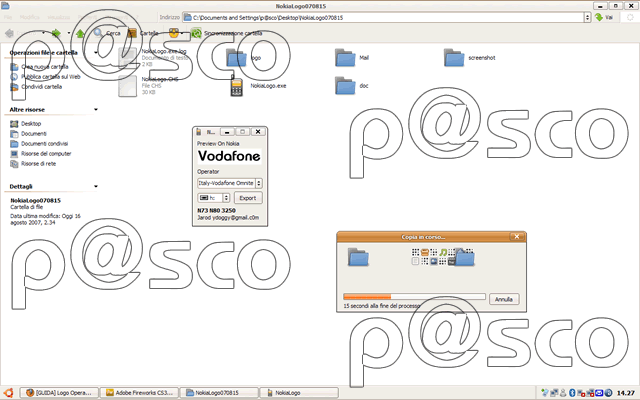Screen dimensions: 640x400
Task: Select the NokiaLogo.exe phone icon
Action: click(x=236, y=86)
